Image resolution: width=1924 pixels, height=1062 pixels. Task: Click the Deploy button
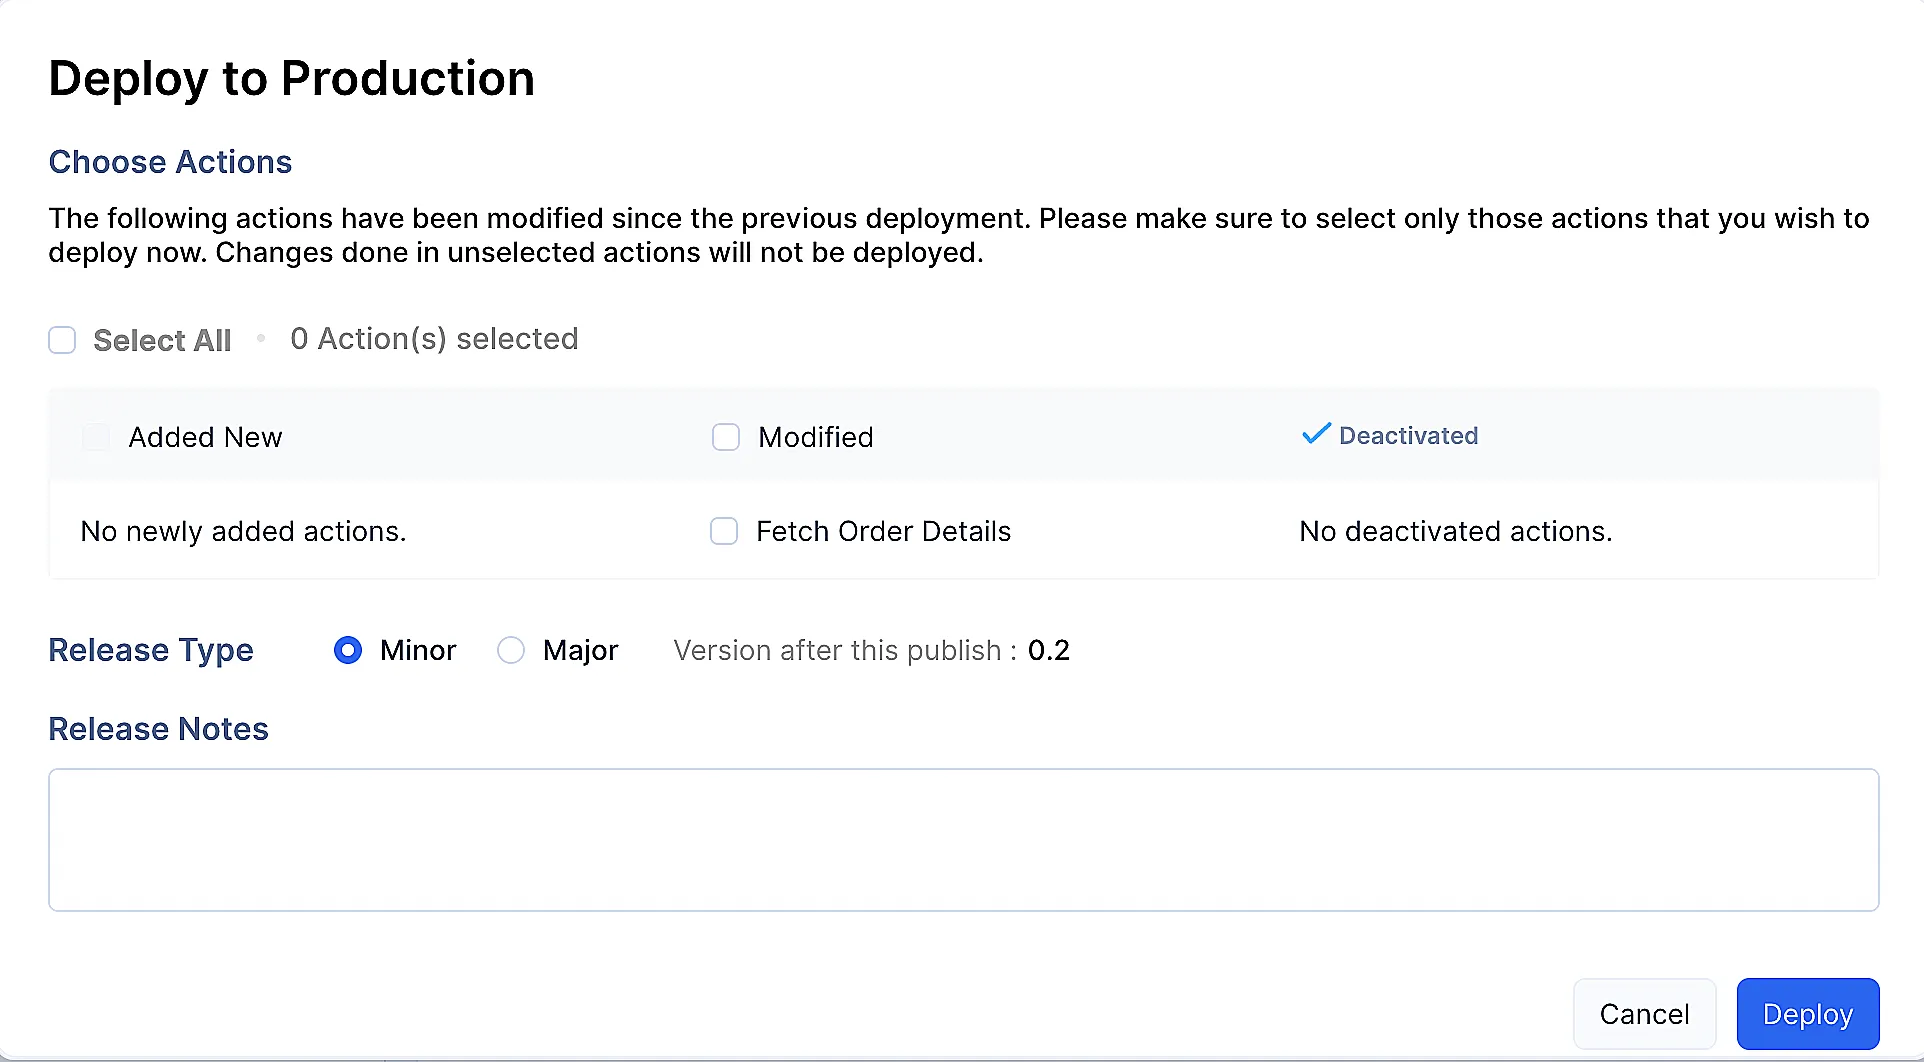pyautogui.click(x=1808, y=1014)
